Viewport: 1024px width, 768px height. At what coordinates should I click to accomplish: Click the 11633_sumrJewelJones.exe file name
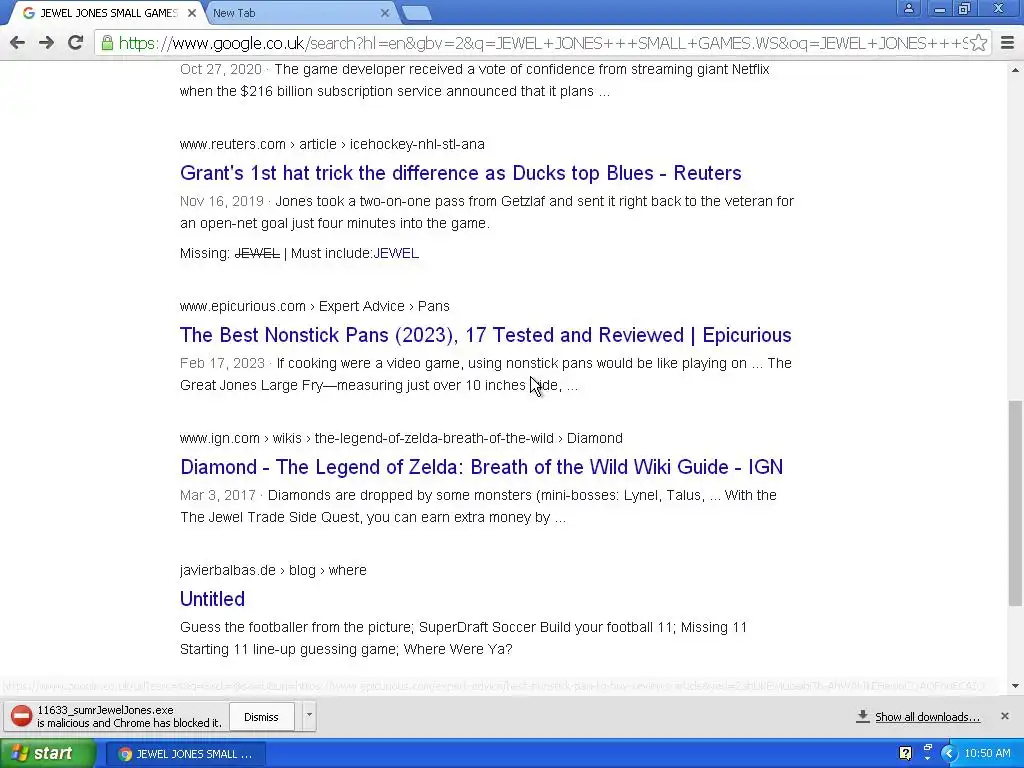tap(105, 710)
